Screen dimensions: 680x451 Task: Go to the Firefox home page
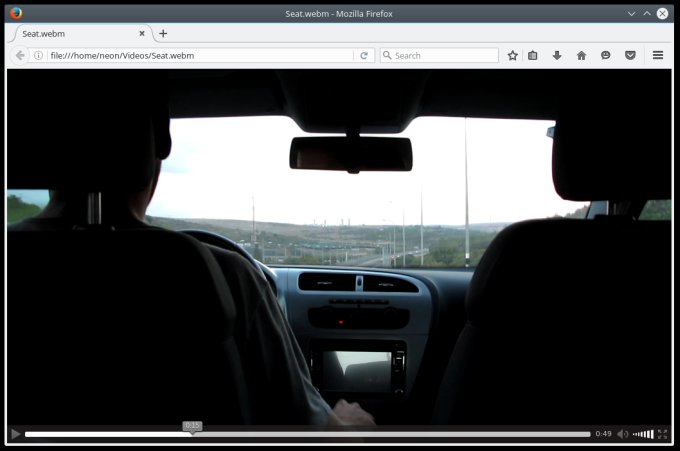582,56
